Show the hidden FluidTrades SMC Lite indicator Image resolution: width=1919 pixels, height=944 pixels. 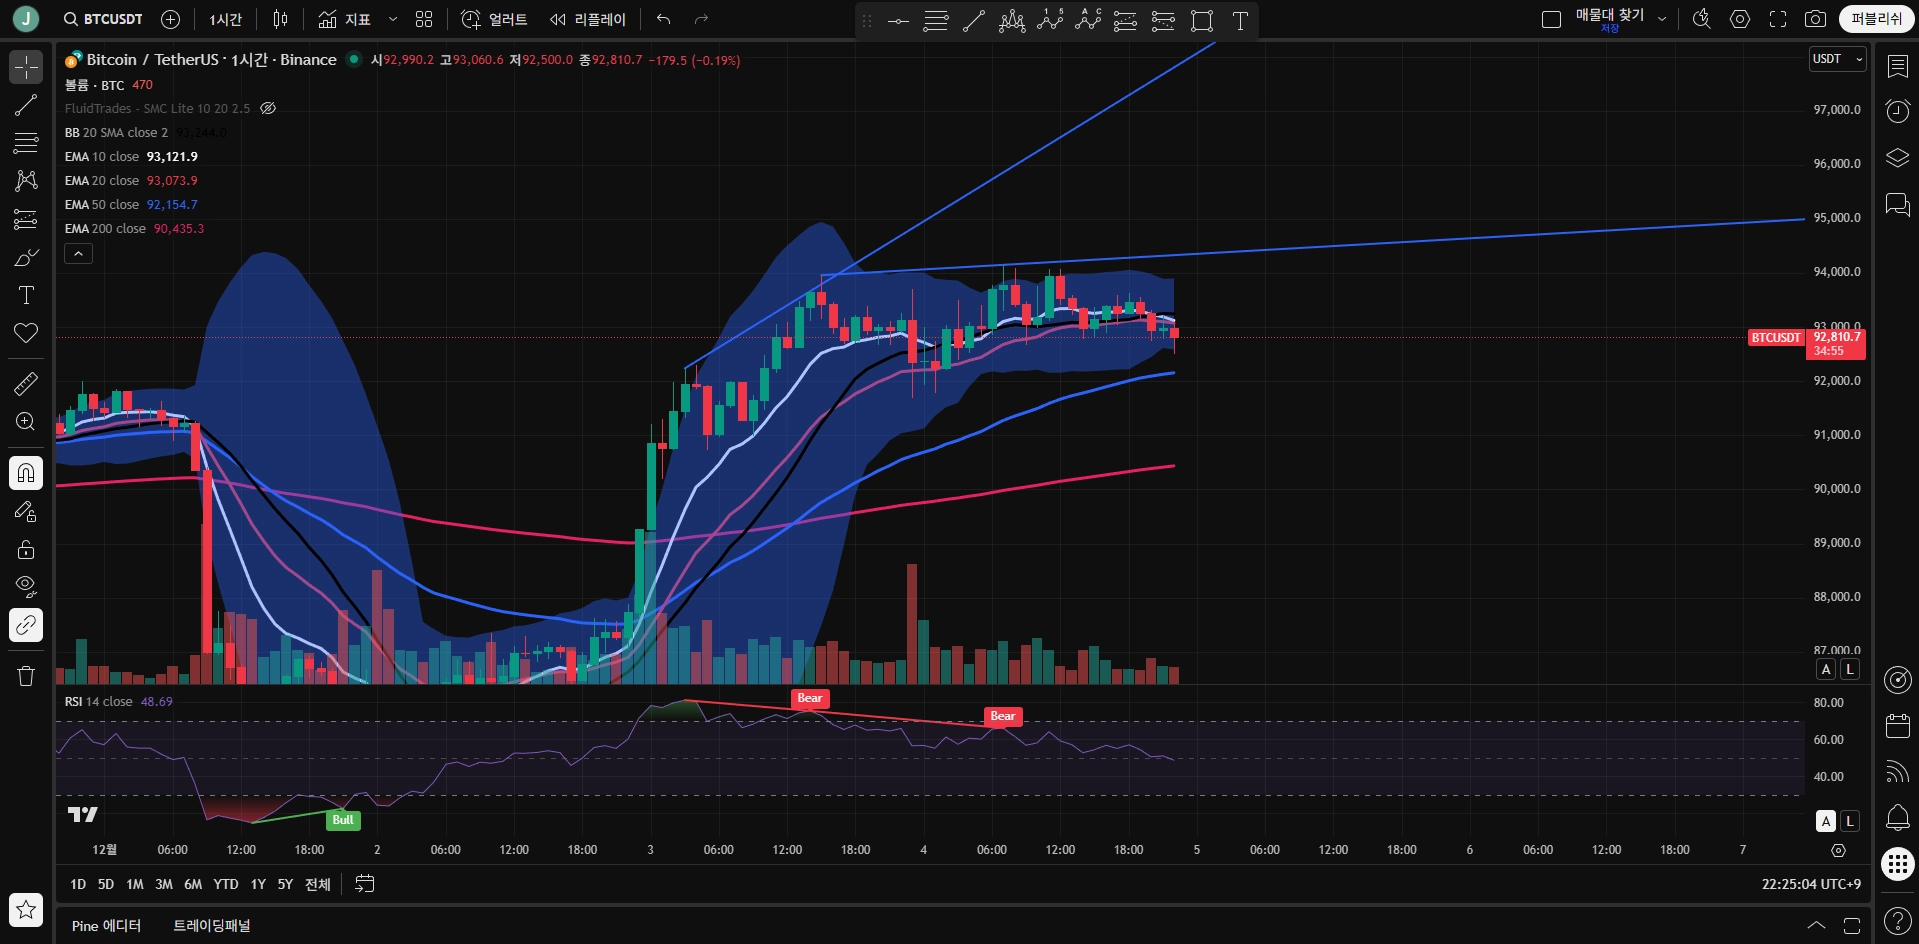pos(268,108)
